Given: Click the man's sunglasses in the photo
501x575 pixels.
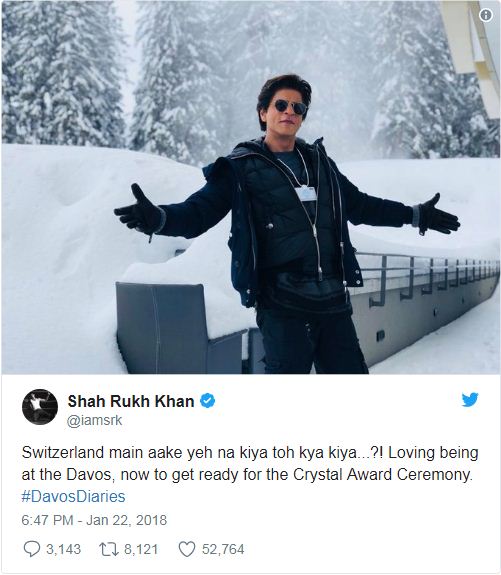Looking at the screenshot, I should pos(290,107).
